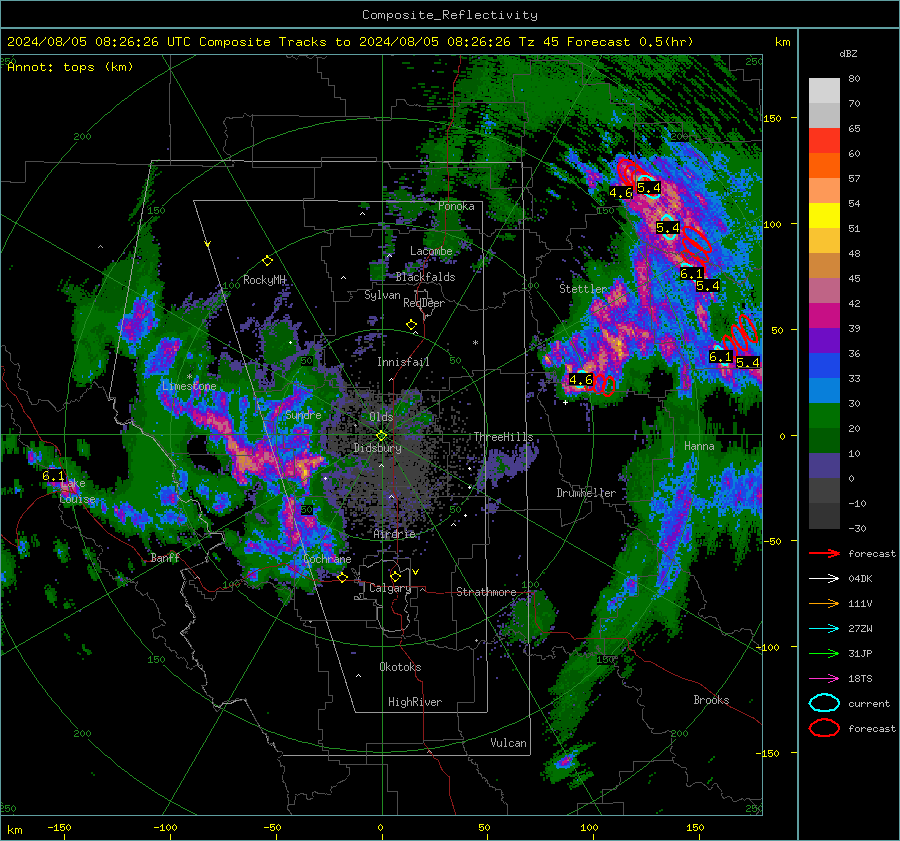Screen dimensions: 900x841
Task: Click the cyan 27ZW arrow legend icon
Action: point(824,629)
